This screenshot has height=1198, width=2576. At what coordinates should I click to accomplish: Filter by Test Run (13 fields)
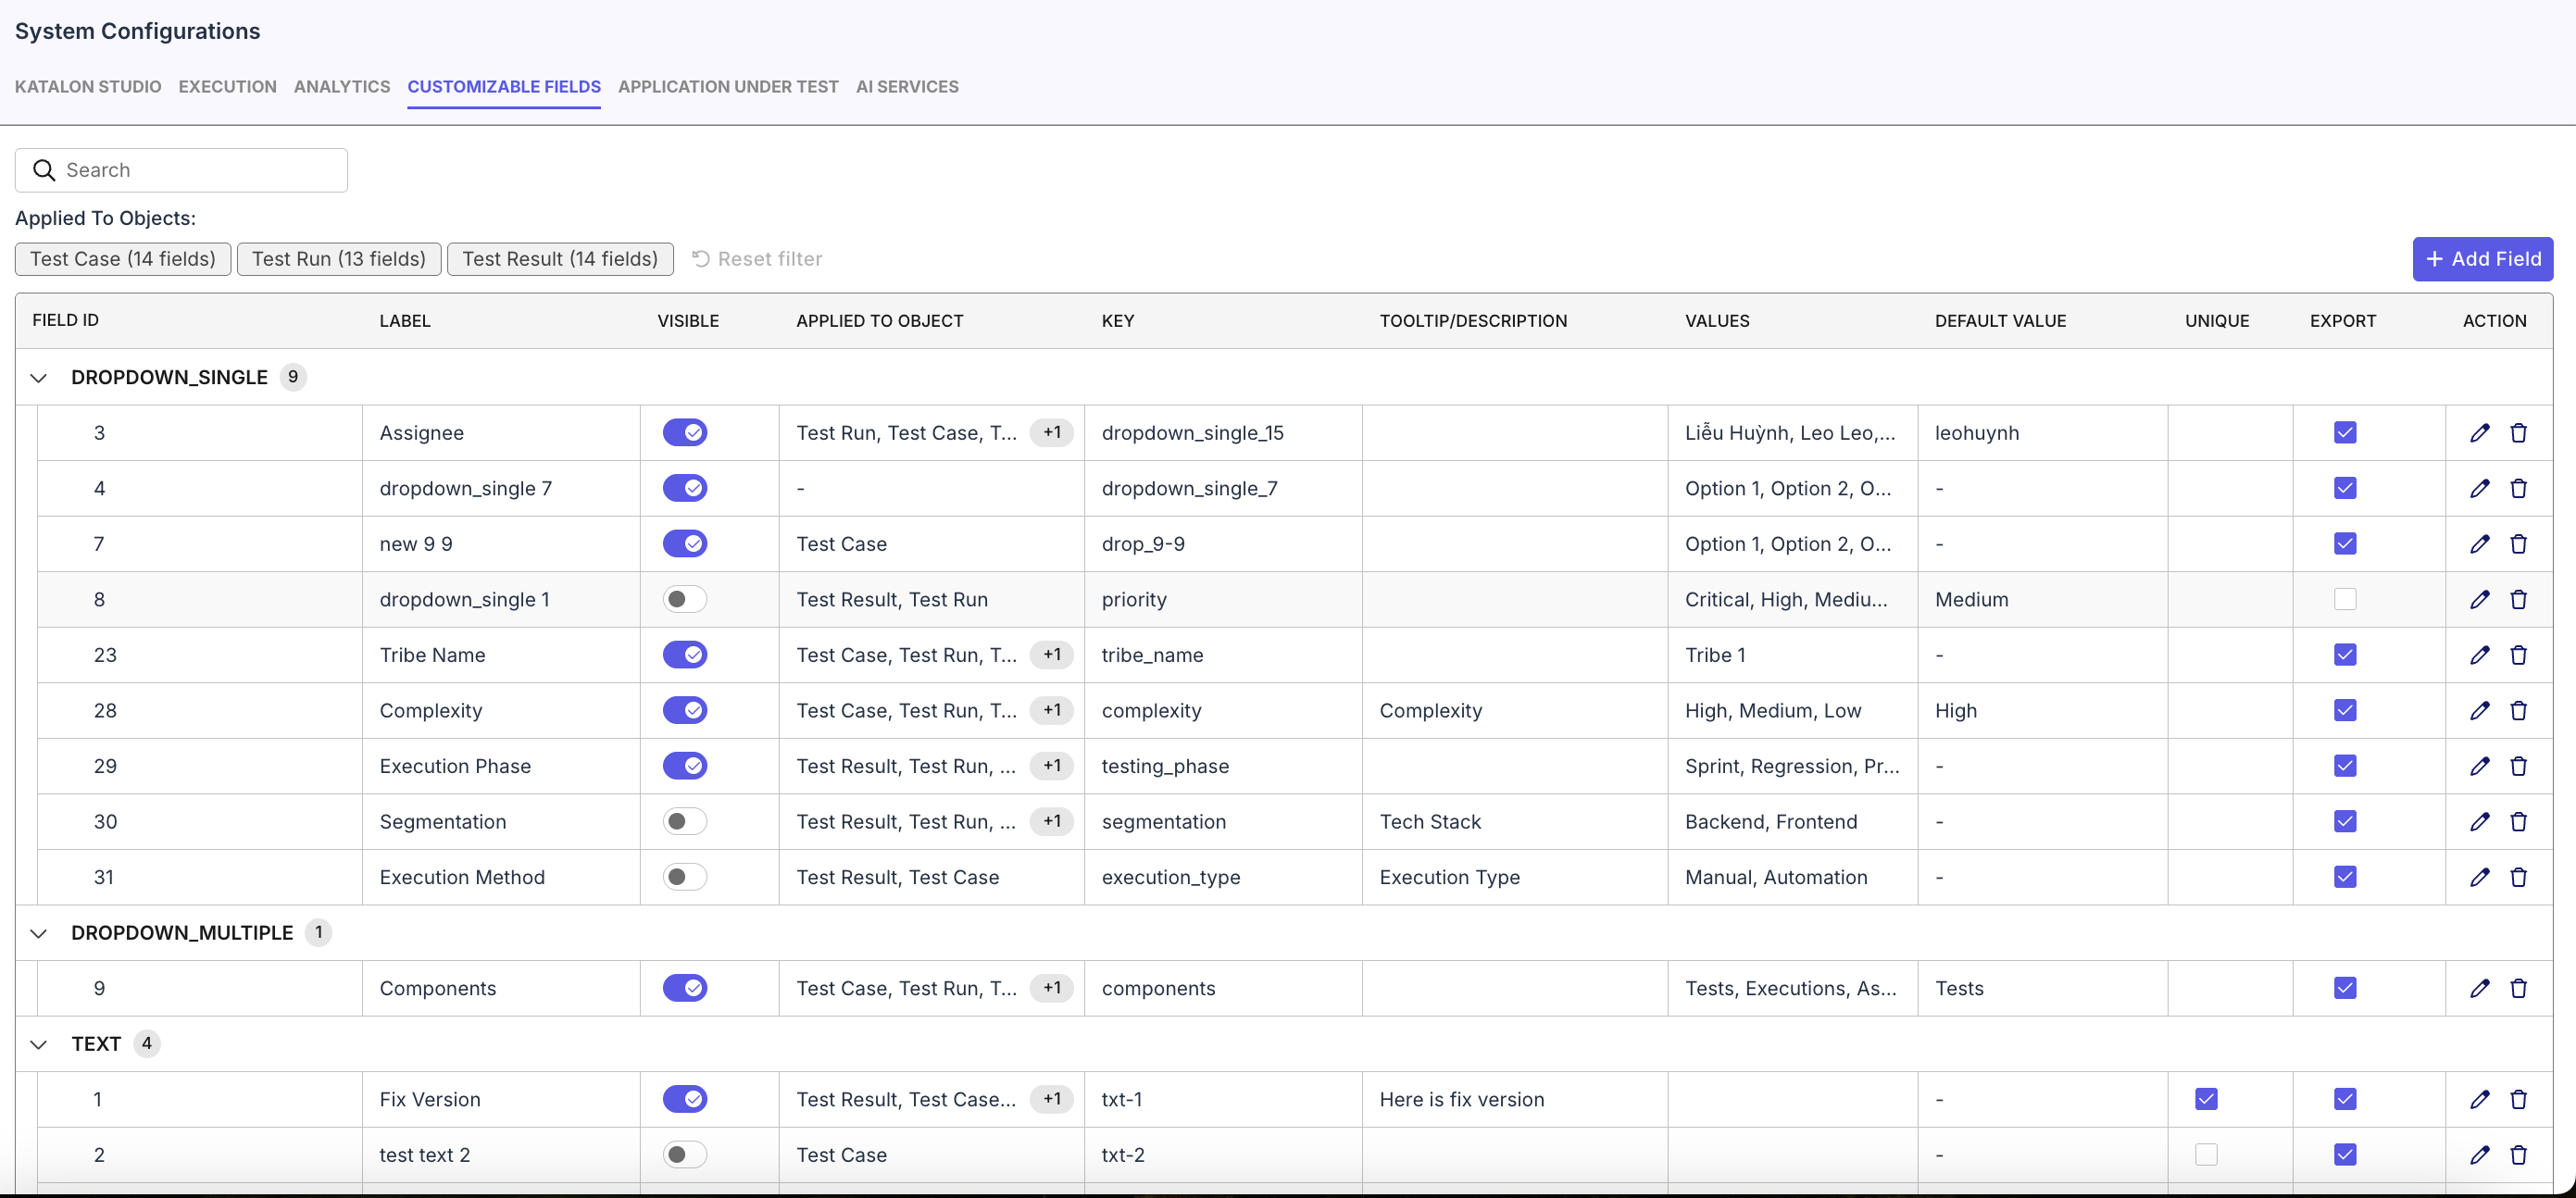[338, 258]
